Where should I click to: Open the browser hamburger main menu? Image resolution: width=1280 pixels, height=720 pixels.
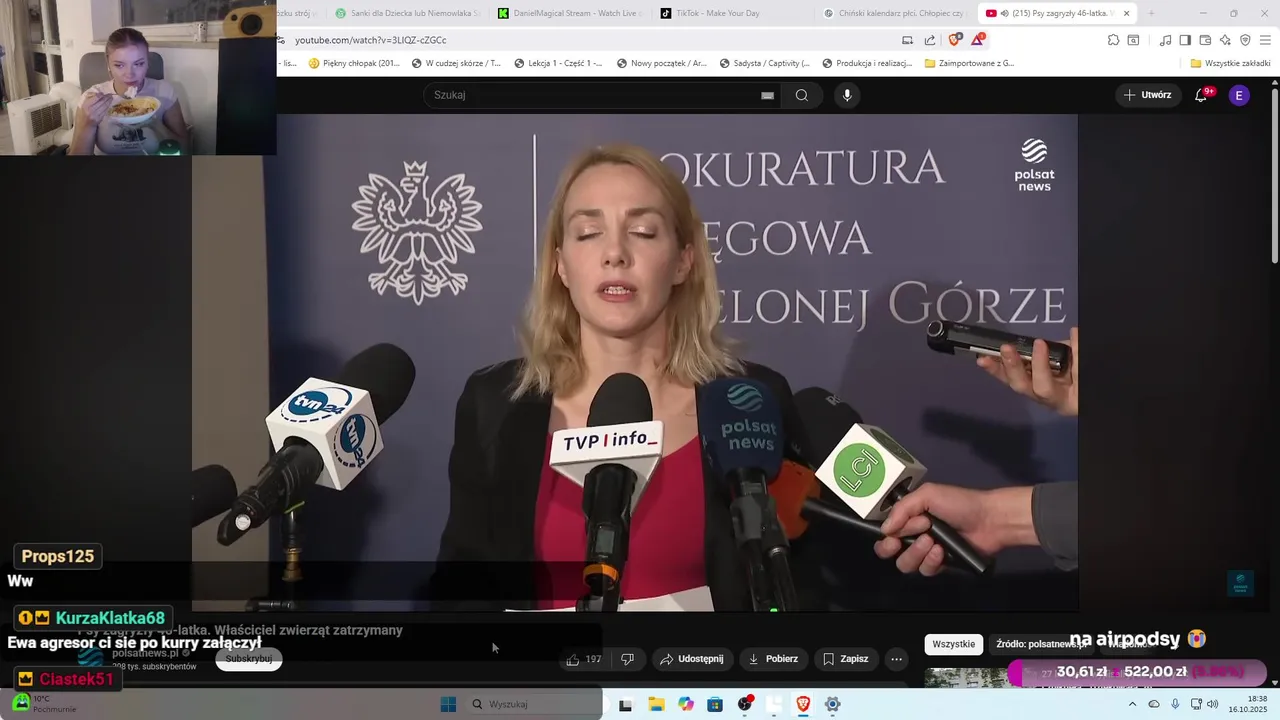pos(1265,40)
